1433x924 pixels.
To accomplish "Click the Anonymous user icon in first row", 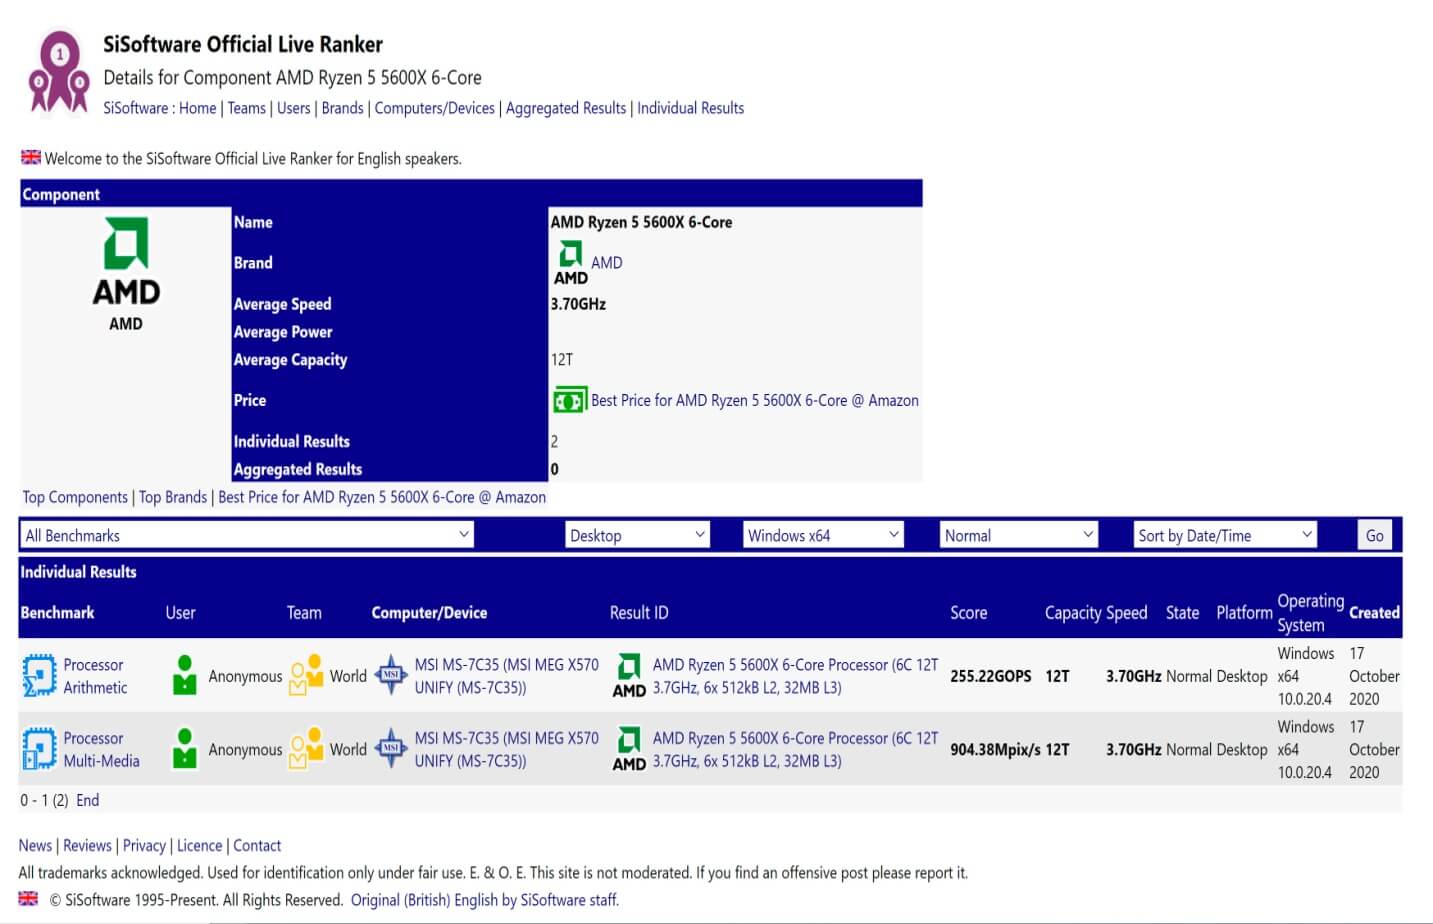I will coord(185,676).
